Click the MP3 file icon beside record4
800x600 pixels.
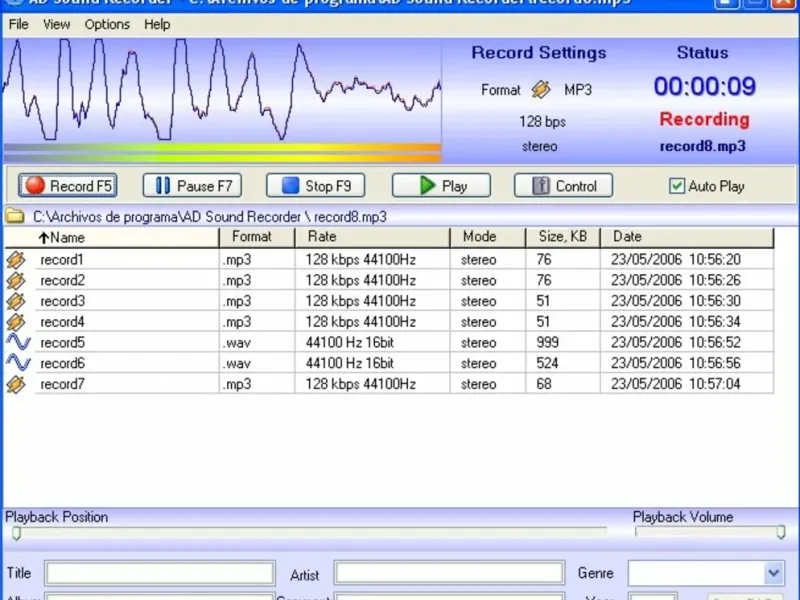(x=16, y=322)
